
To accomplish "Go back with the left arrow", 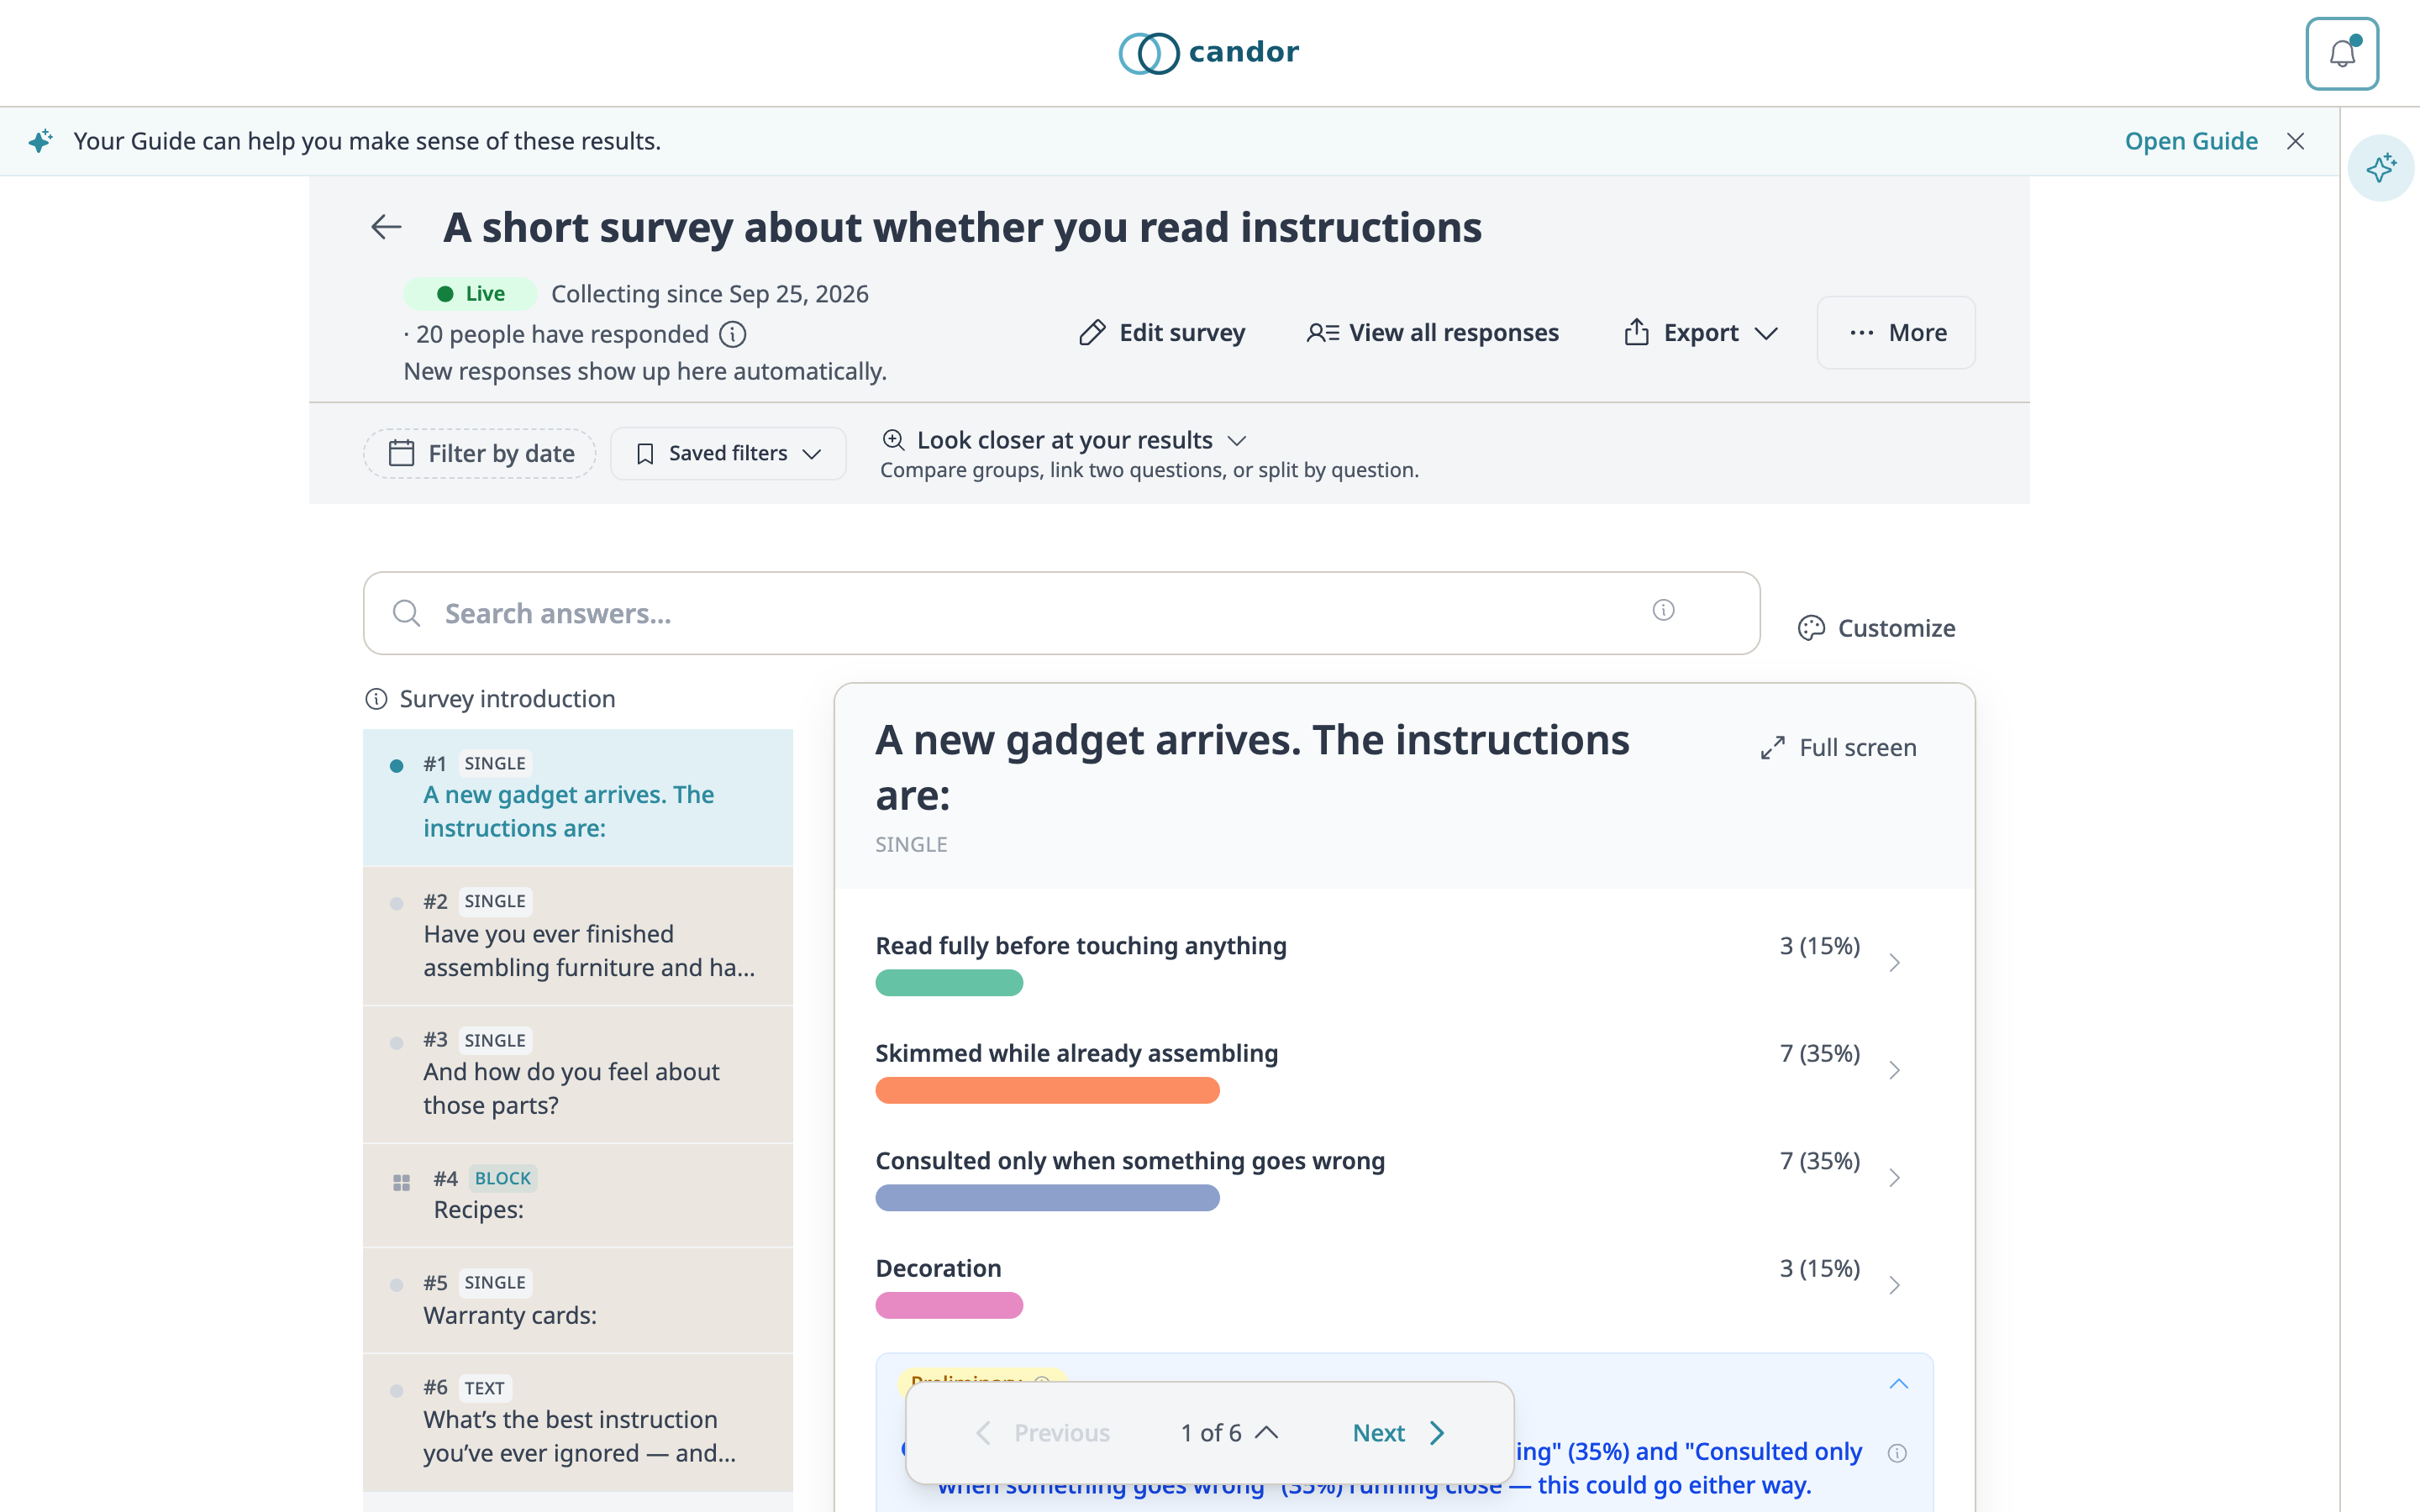I will pos(386,227).
